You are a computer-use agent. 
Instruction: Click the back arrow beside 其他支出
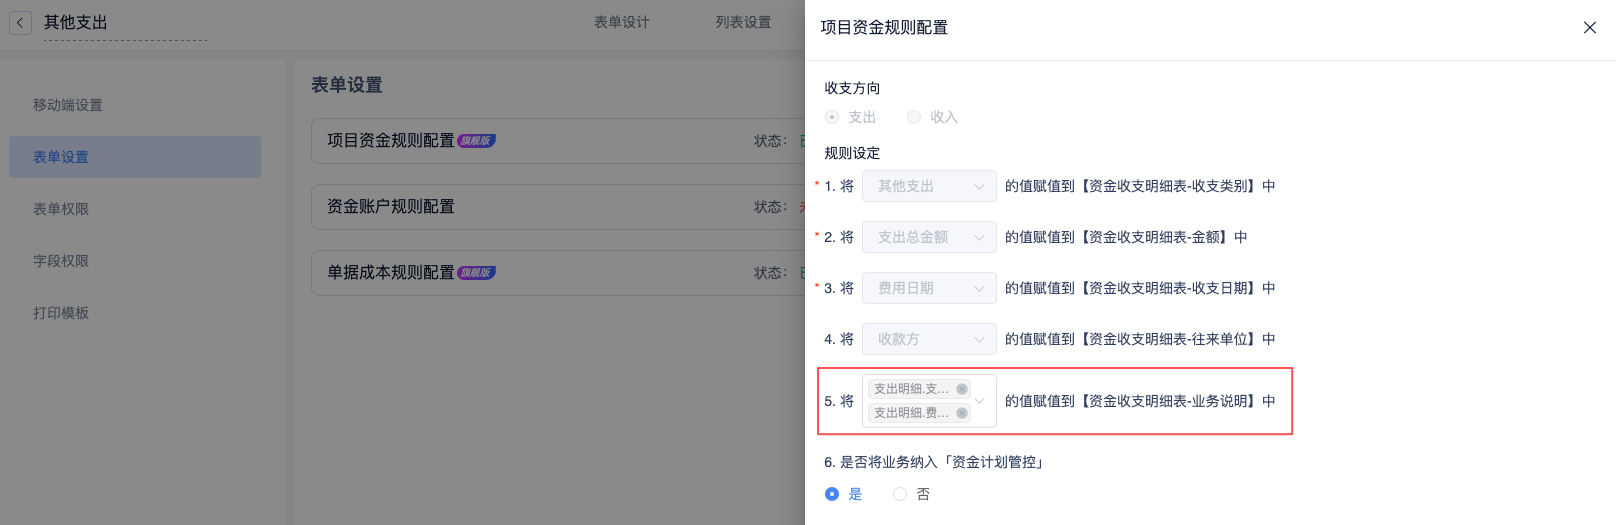20,22
